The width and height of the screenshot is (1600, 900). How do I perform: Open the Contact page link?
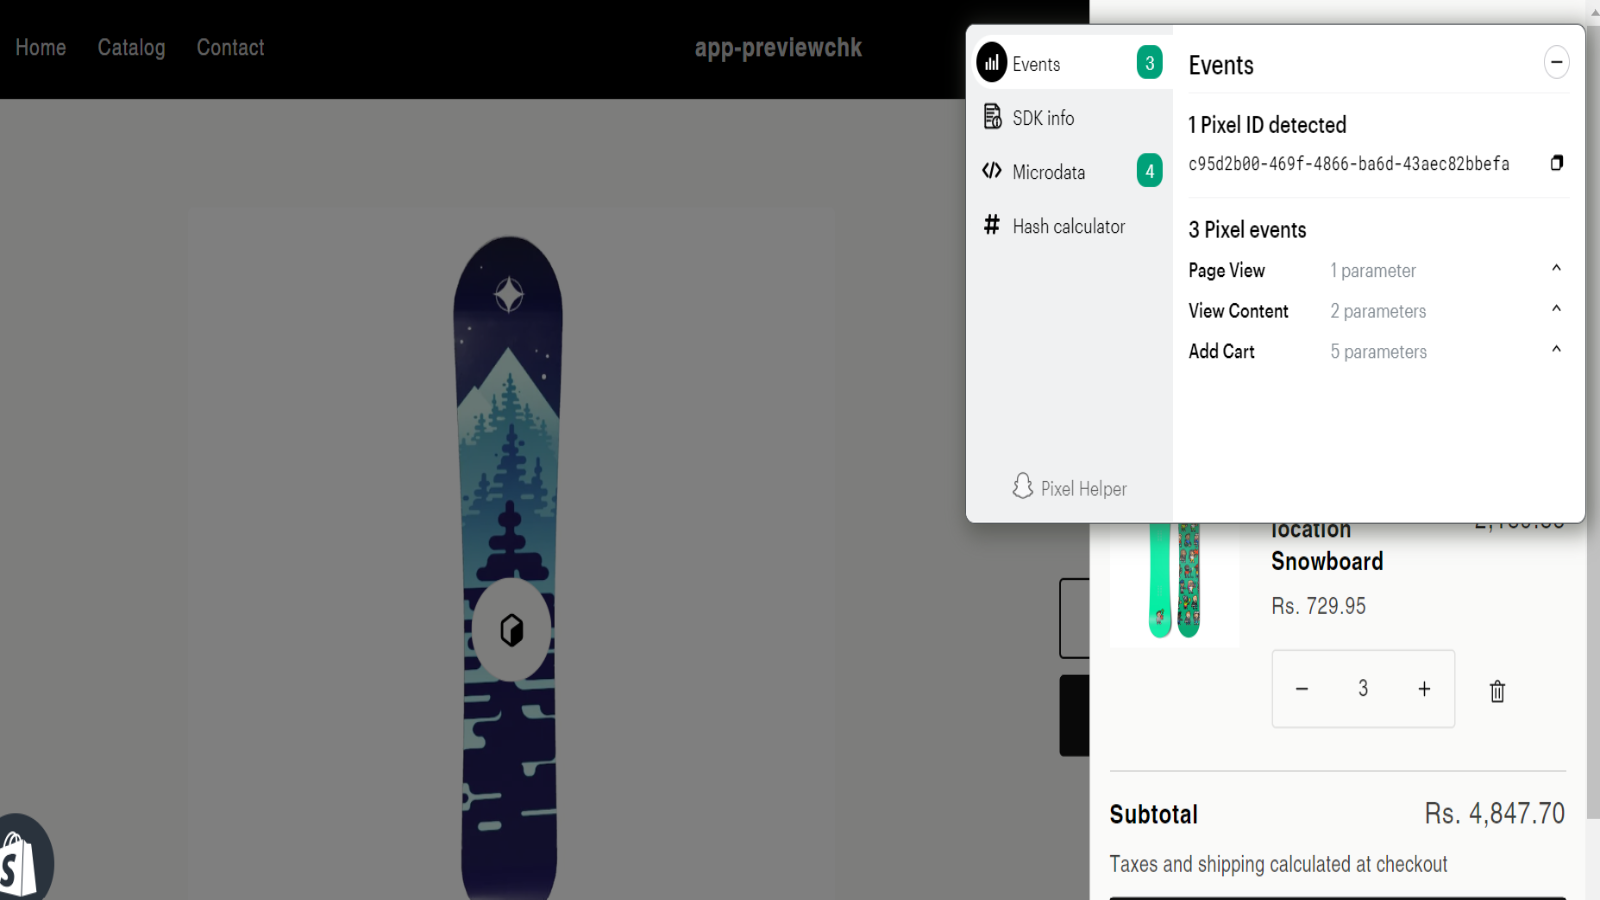(x=231, y=48)
